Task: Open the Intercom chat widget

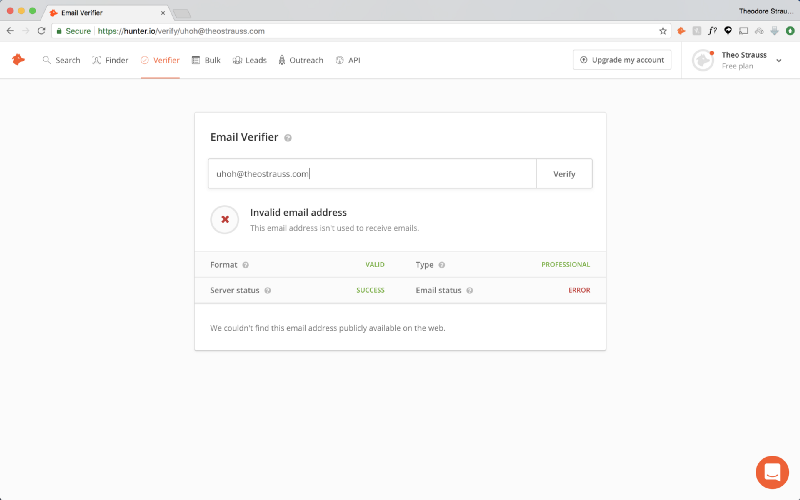Action: [x=772, y=472]
